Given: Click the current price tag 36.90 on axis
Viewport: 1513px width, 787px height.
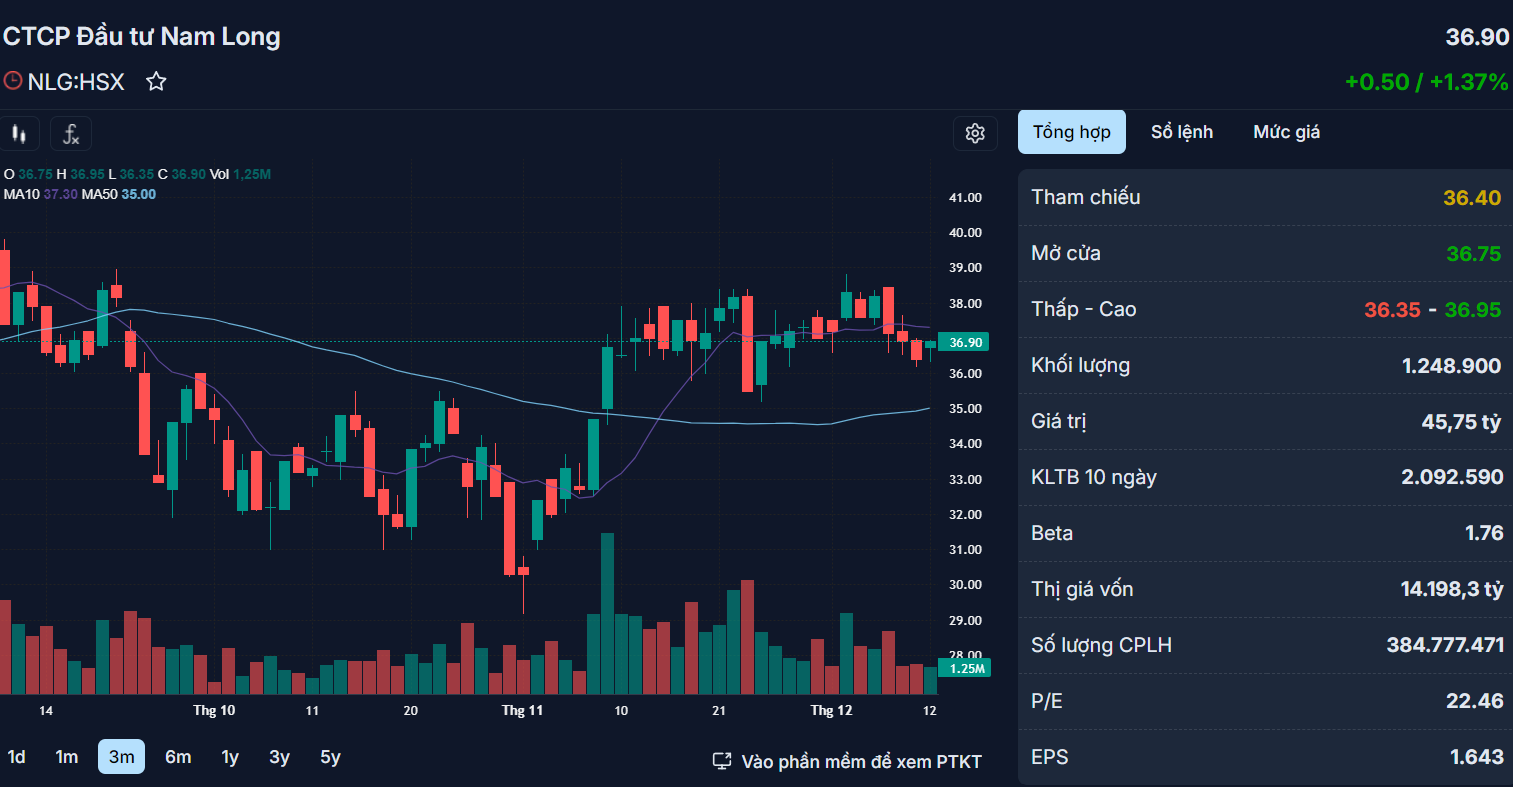Looking at the screenshot, I should coord(965,342).
